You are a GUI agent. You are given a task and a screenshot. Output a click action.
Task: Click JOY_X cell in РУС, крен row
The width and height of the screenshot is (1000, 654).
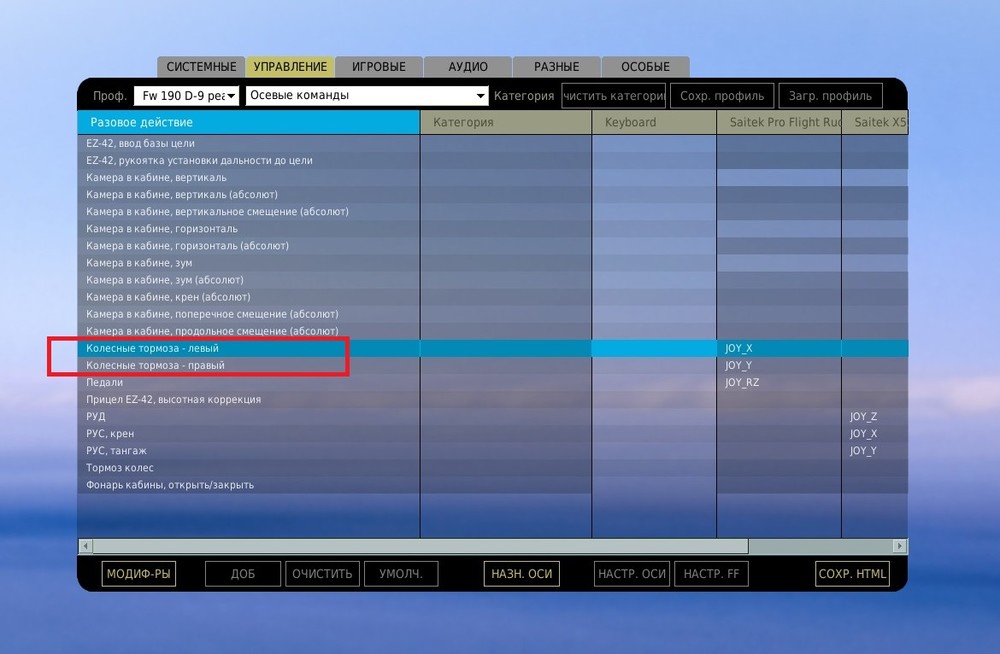point(875,434)
